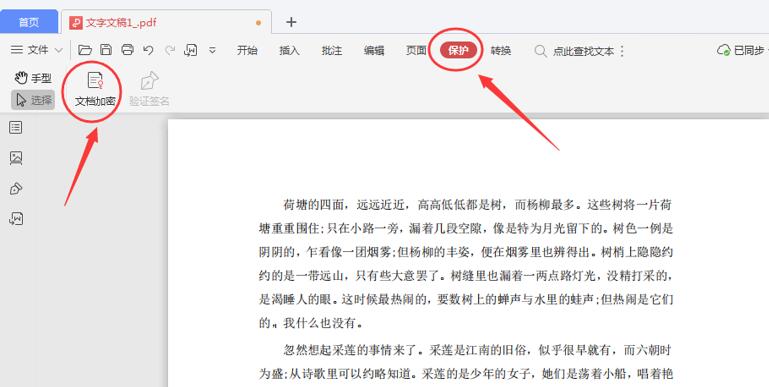Open the 页面 ribbon tab
This screenshot has width=769, height=387.
[x=416, y=50]
